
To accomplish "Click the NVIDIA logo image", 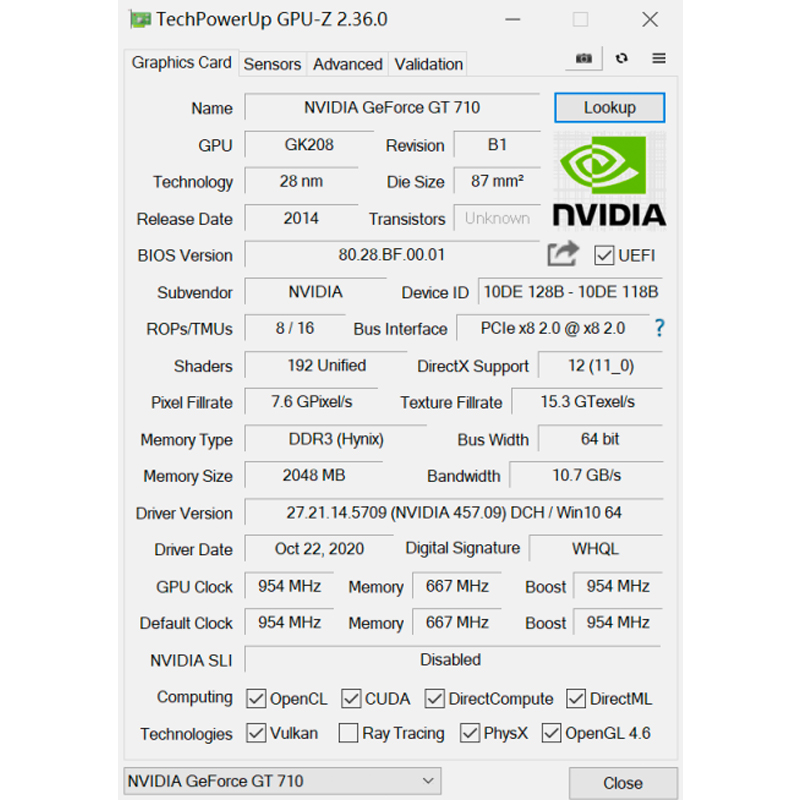I will pos(609,180).
